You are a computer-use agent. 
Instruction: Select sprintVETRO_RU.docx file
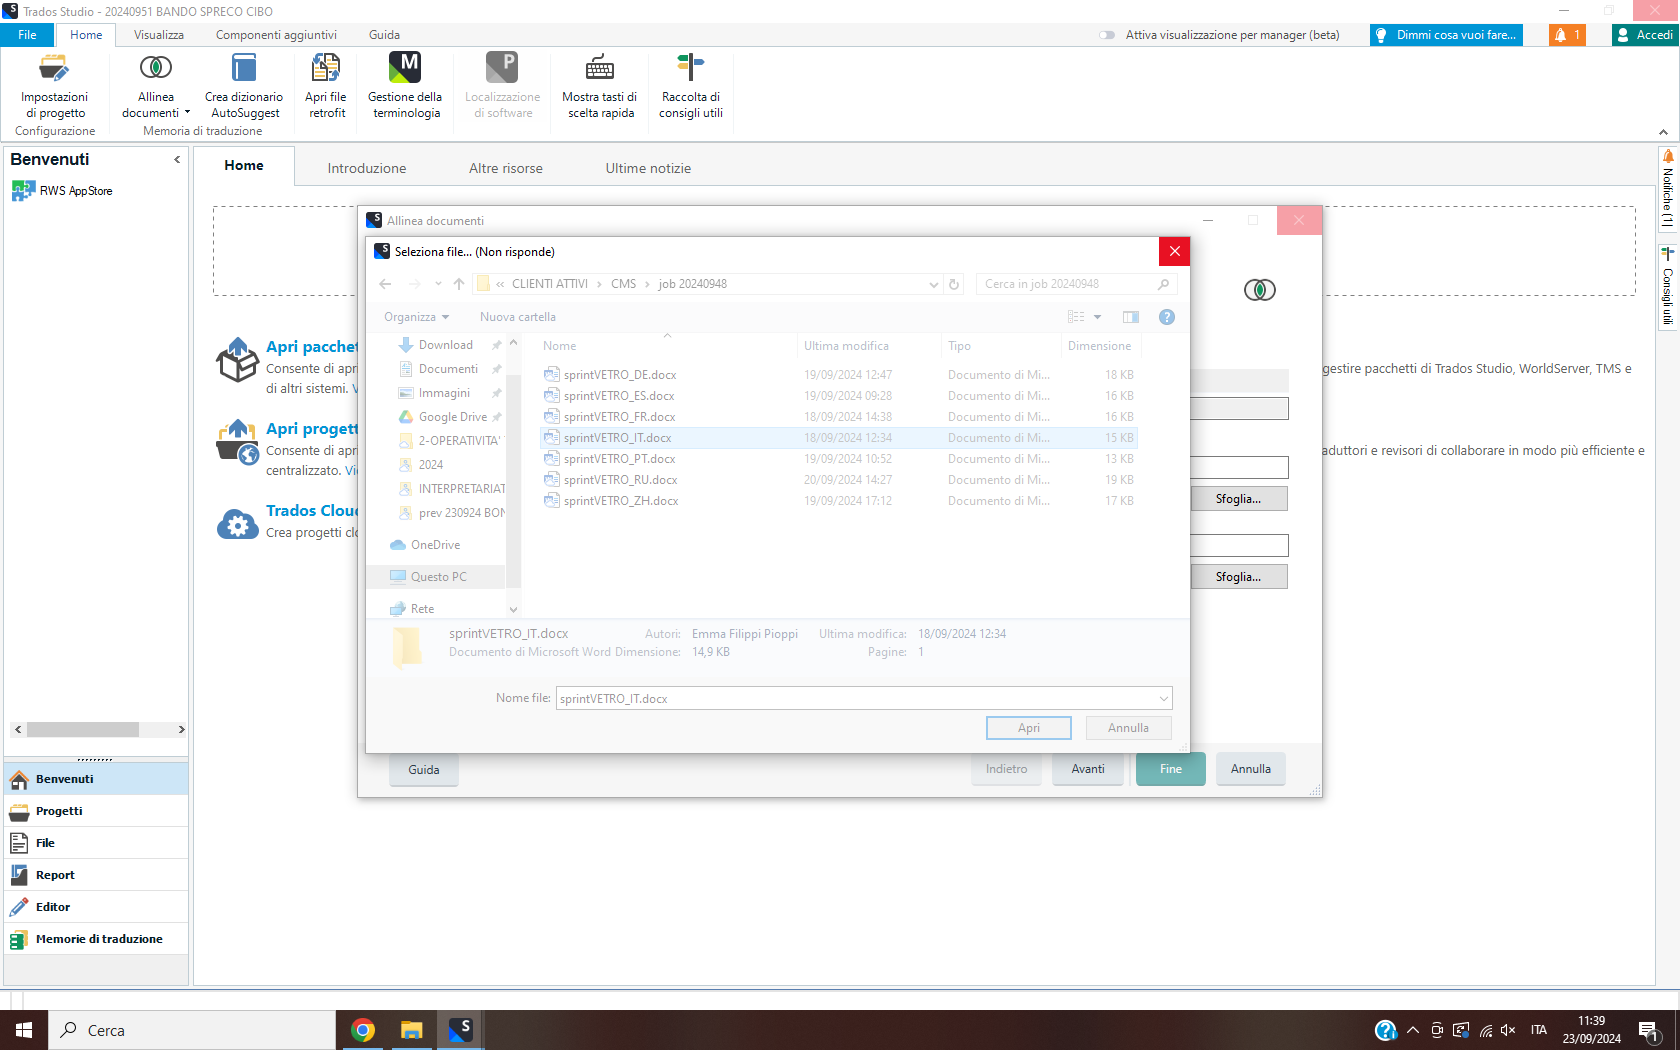[620, 480]
